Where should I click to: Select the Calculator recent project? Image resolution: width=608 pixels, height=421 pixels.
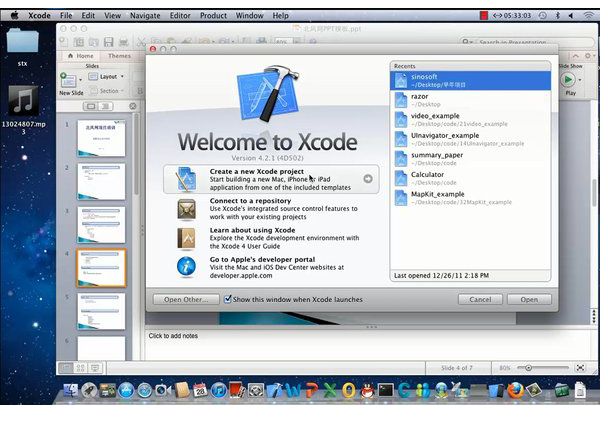pyautogui.click(x=470, y=178)
